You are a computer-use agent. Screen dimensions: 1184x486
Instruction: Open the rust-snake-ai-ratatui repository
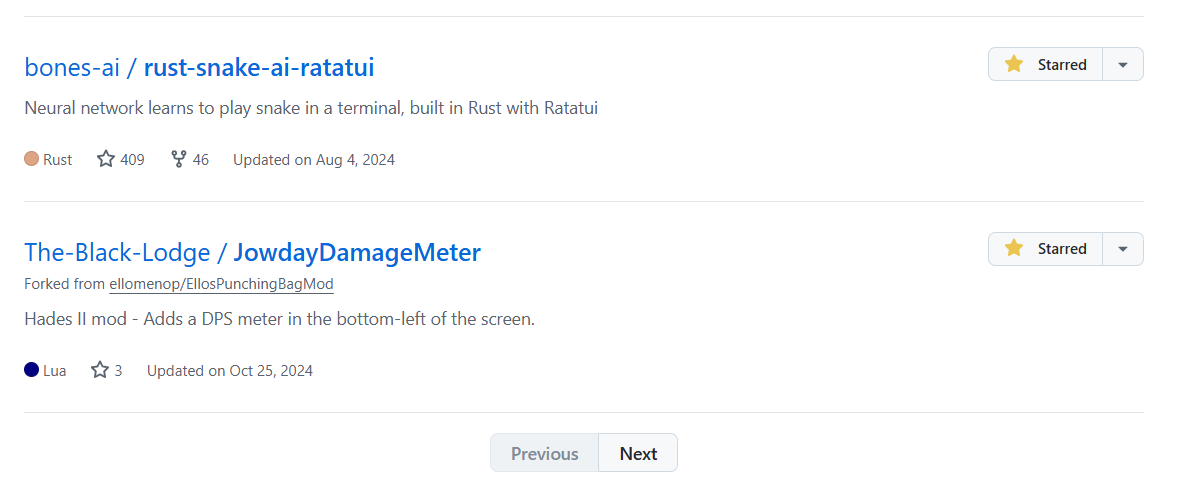(259, 68)
